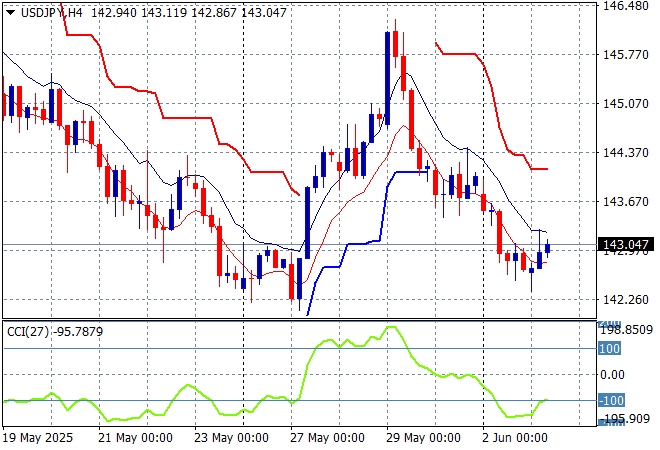Click the CCI -100 level marker

(611, 400)
